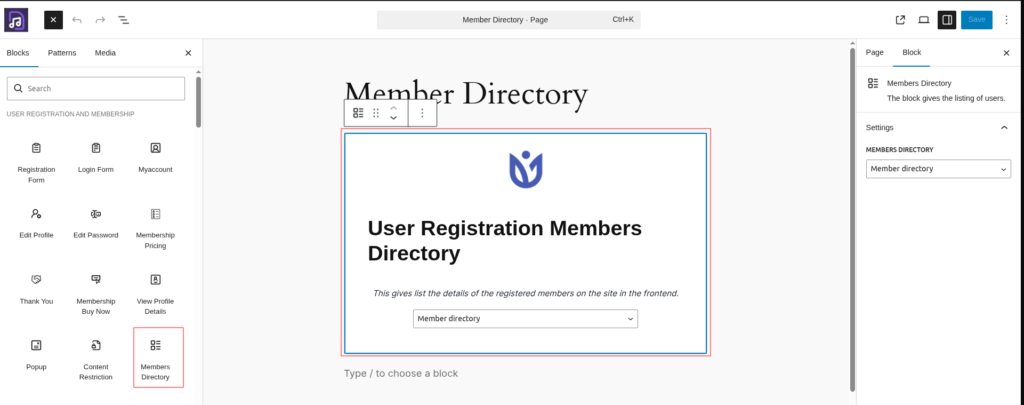Click the Members Directory block type icon in block toolbar

(358, 113)
